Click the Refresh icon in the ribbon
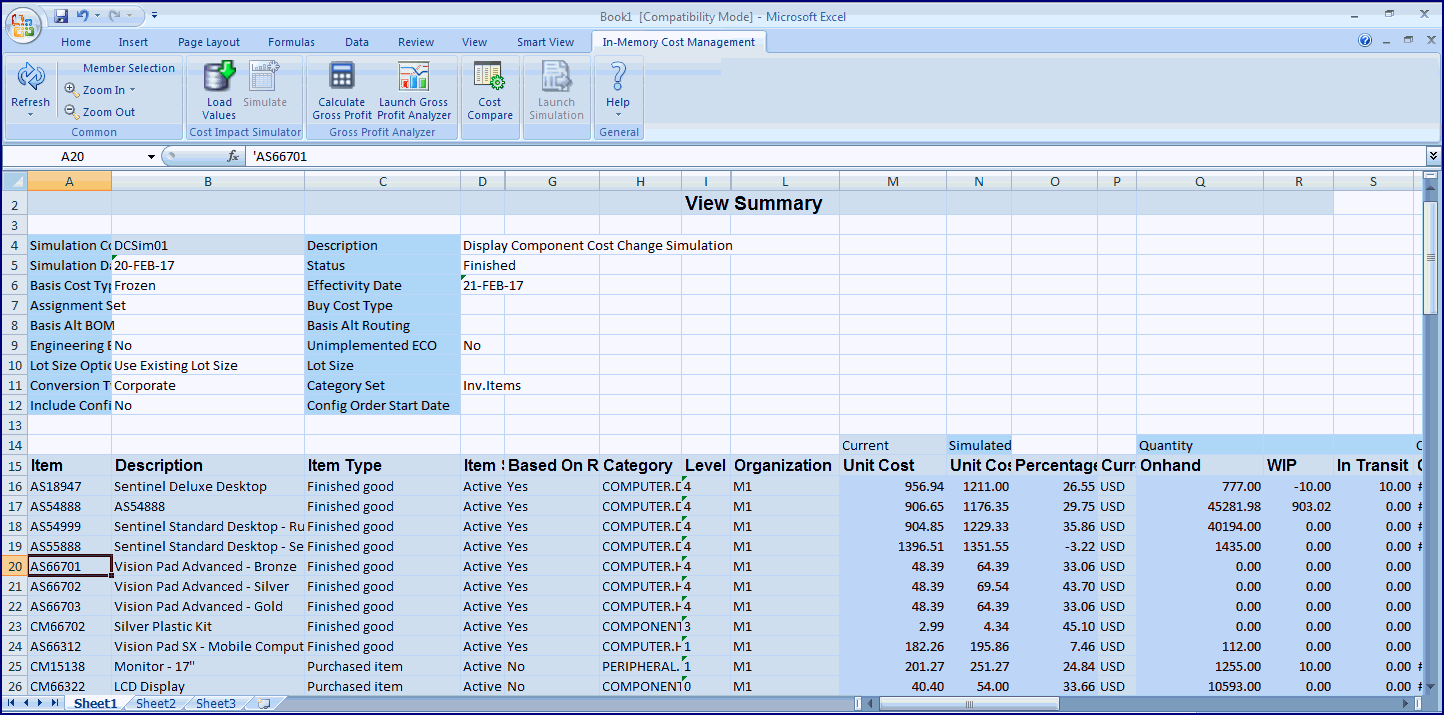 pos(30,78)
